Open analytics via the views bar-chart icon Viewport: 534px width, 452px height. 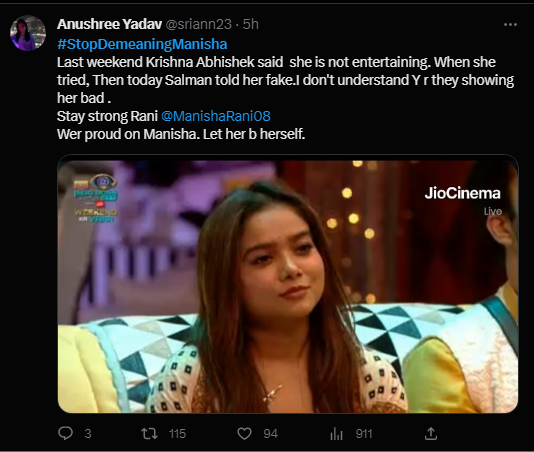336,434
